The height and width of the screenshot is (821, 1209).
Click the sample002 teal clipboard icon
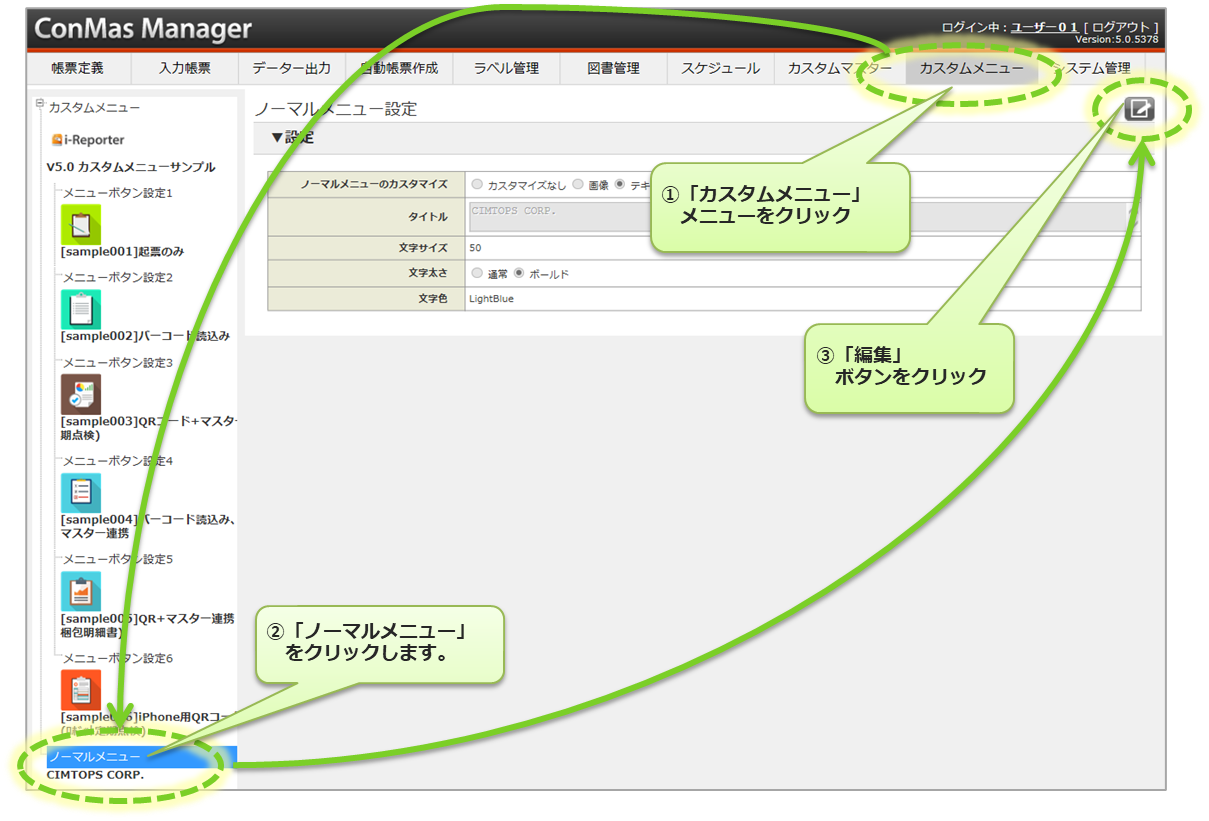pyautogui.click(x=81, y=309)
